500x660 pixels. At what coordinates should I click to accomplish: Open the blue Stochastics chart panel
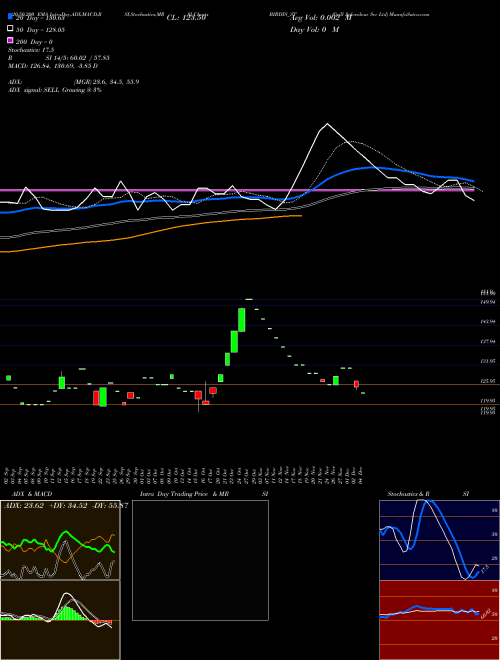439,540
